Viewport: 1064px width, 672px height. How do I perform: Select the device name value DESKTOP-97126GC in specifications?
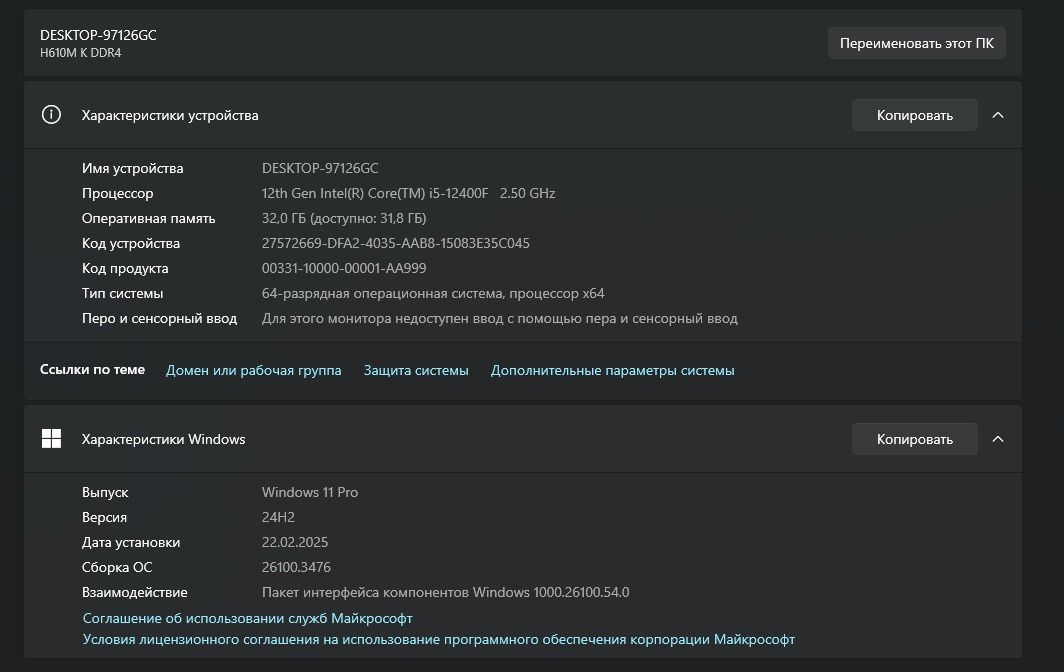320,168
